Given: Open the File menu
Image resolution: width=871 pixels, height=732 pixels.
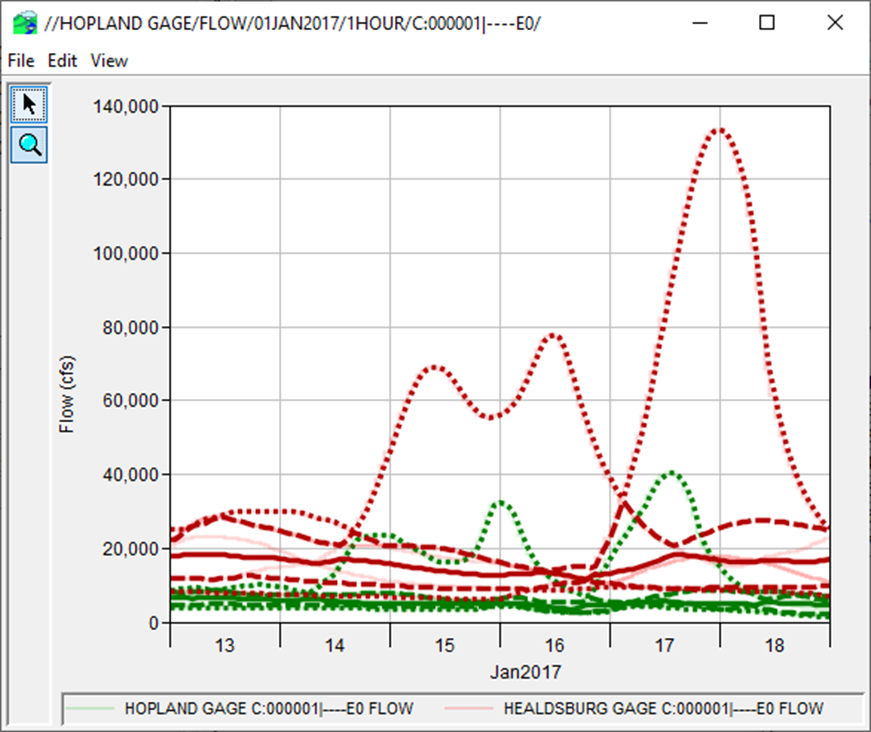Looking at the screenshot, I should (x=21, y=60).
